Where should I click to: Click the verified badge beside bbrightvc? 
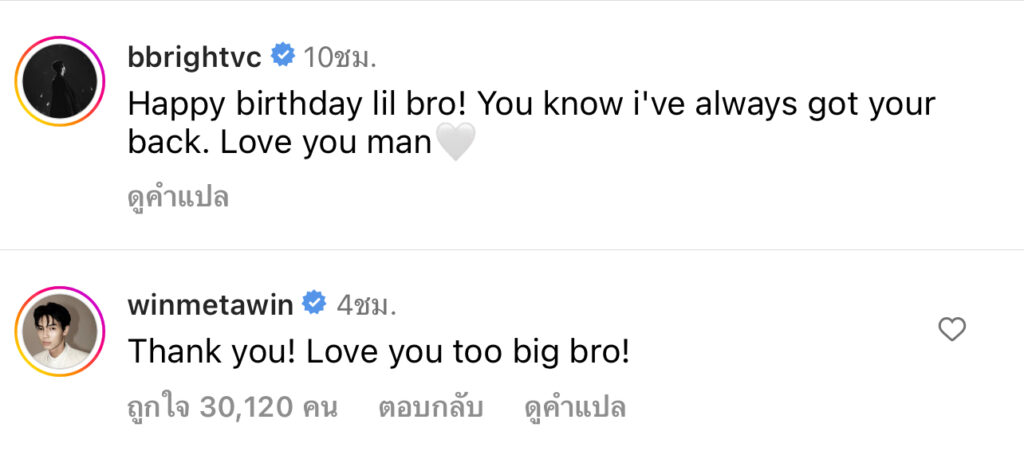click(x=283, y=57)
